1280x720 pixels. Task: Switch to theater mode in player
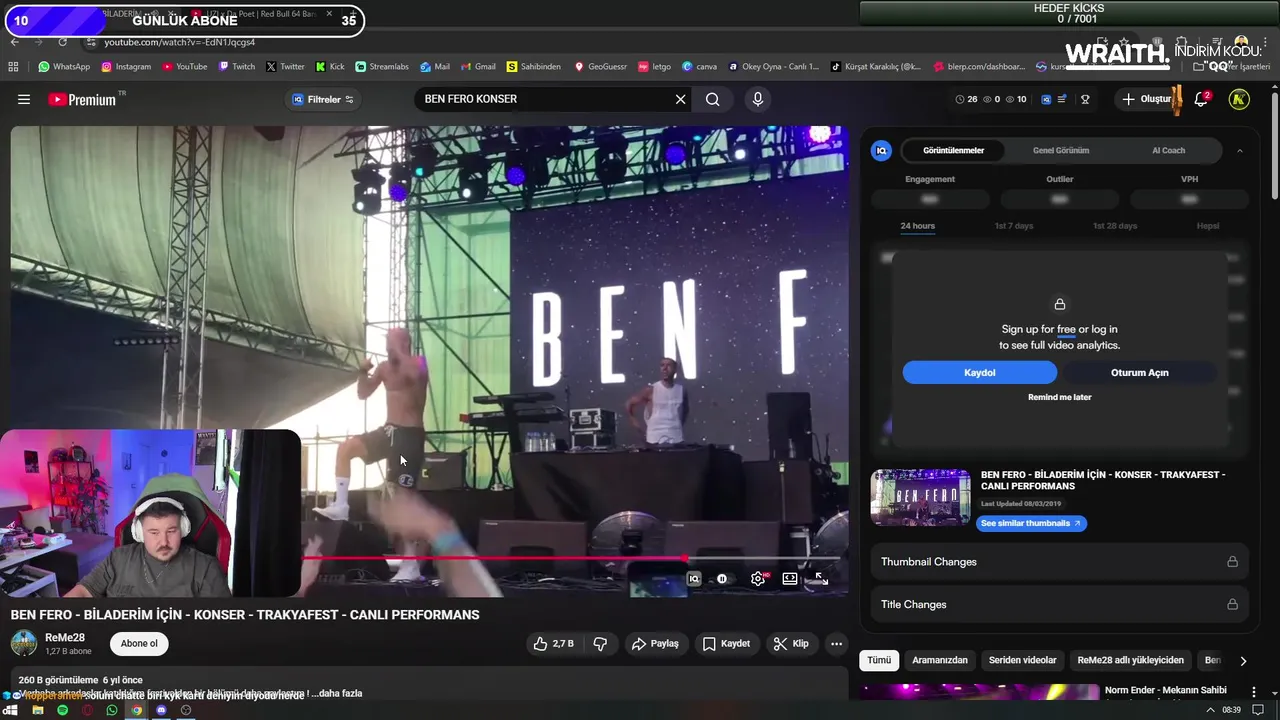[790, 579]
